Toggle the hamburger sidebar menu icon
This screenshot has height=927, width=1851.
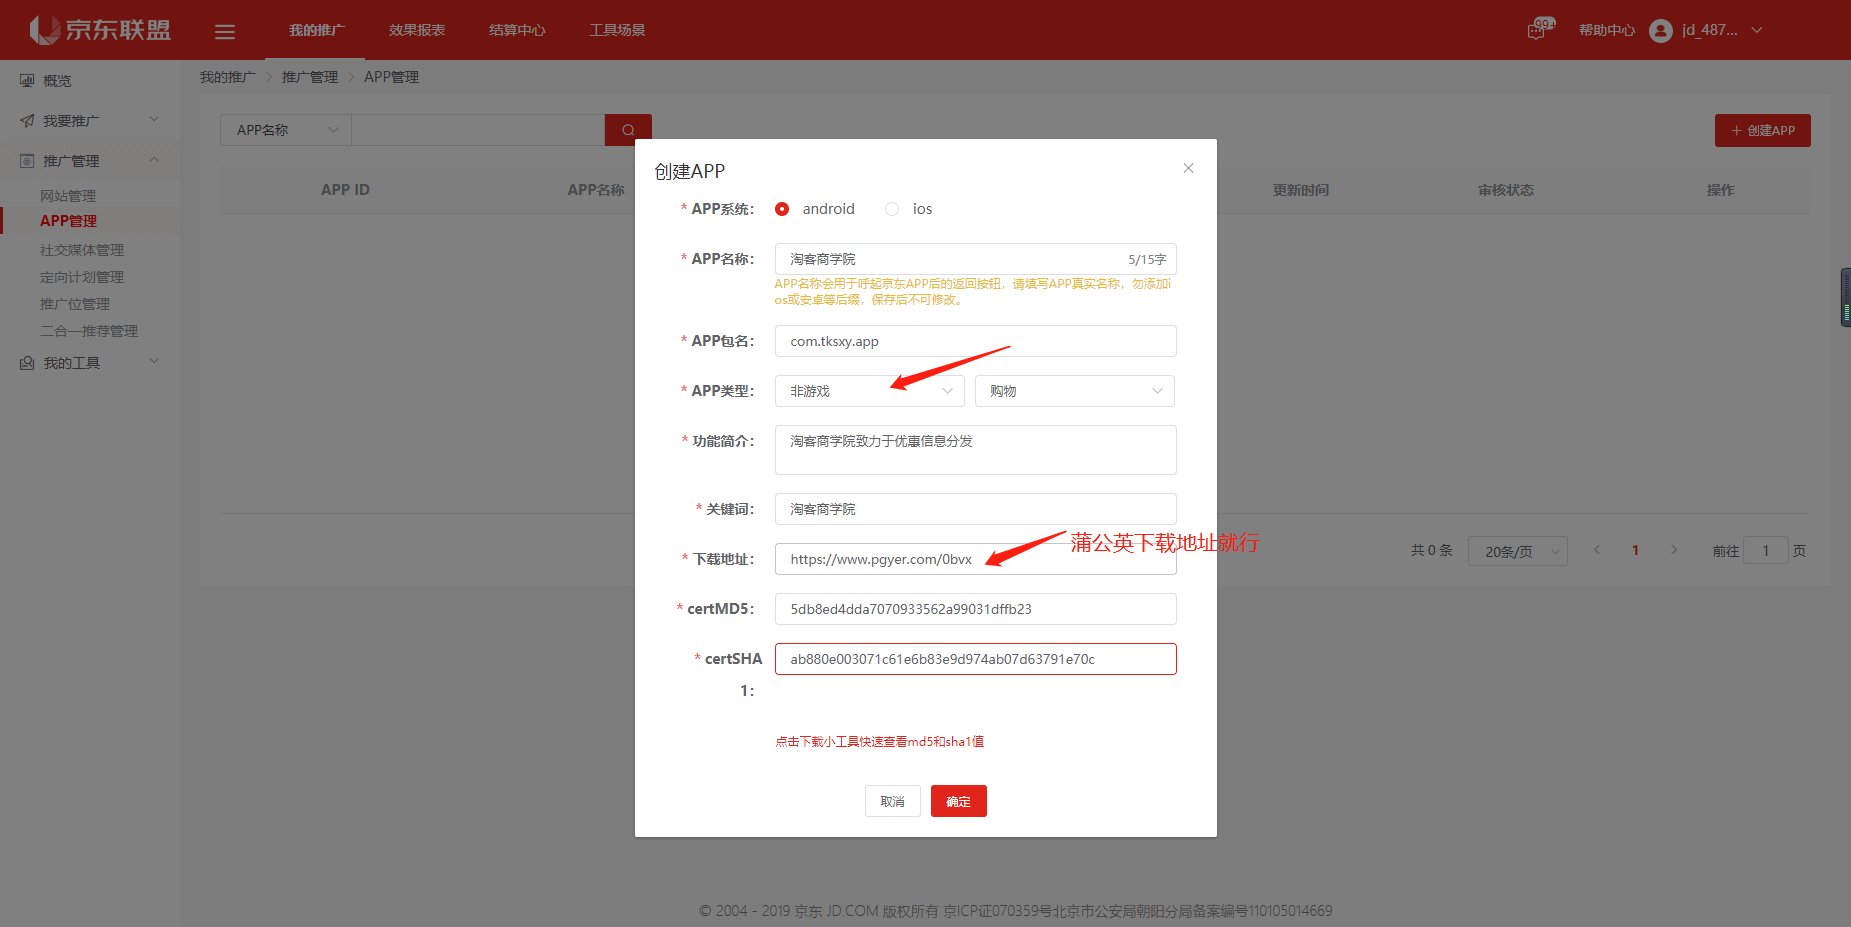(x=225, y=31)
